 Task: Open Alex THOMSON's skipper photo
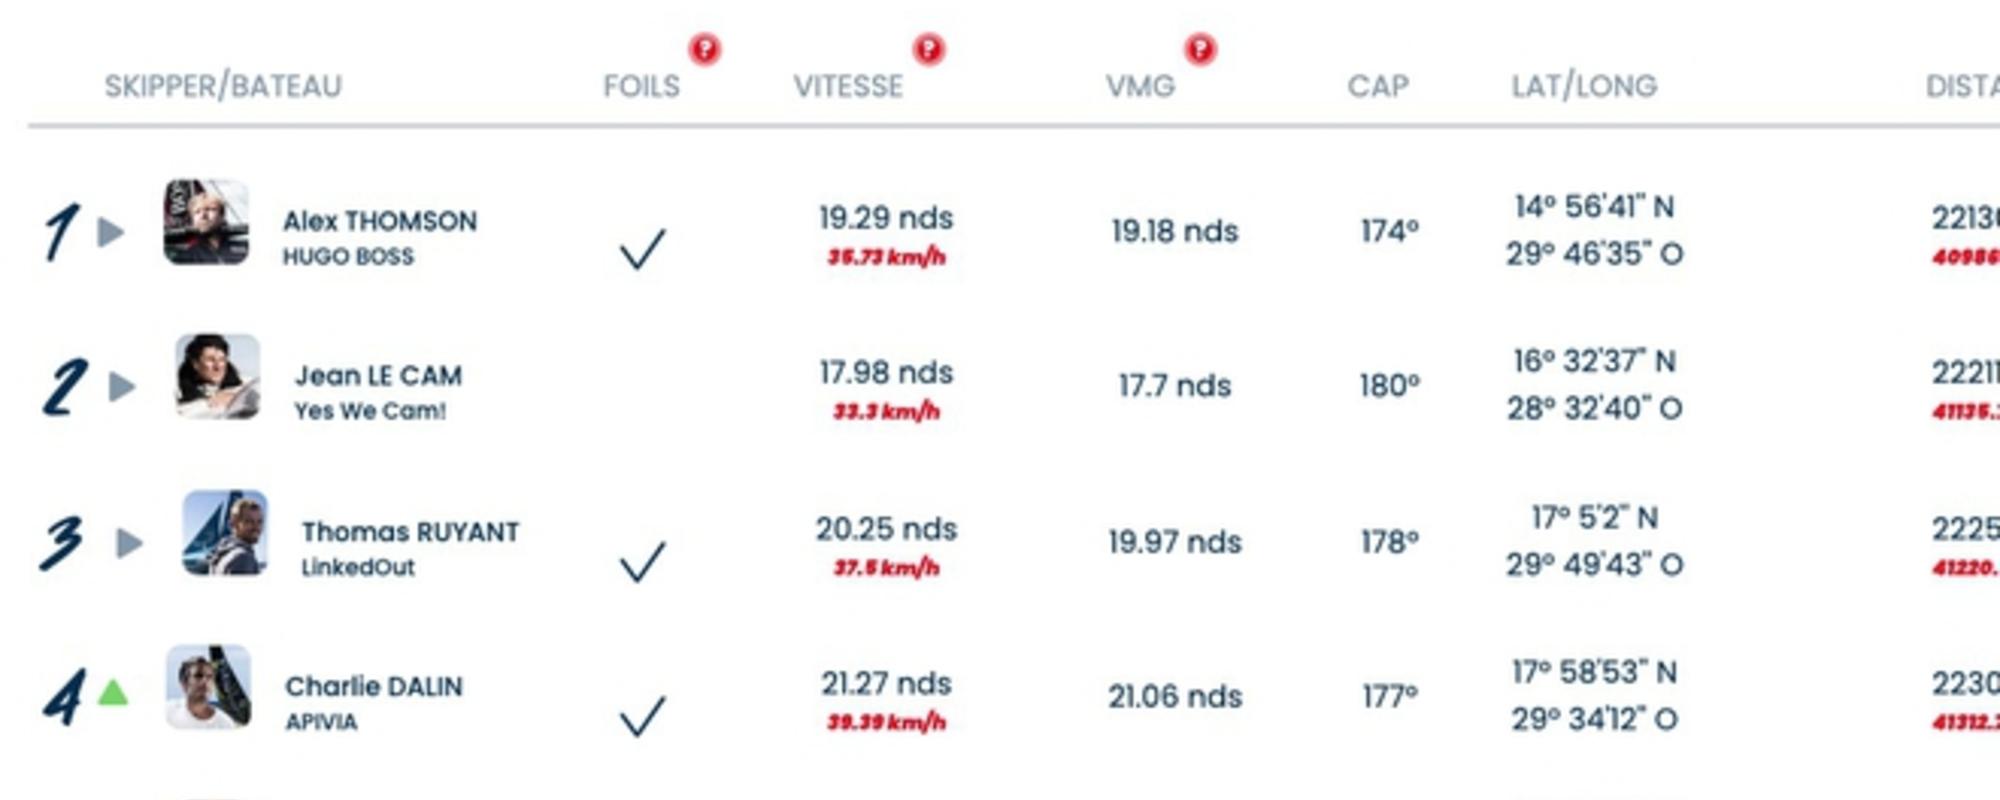(x=206, y=222)
